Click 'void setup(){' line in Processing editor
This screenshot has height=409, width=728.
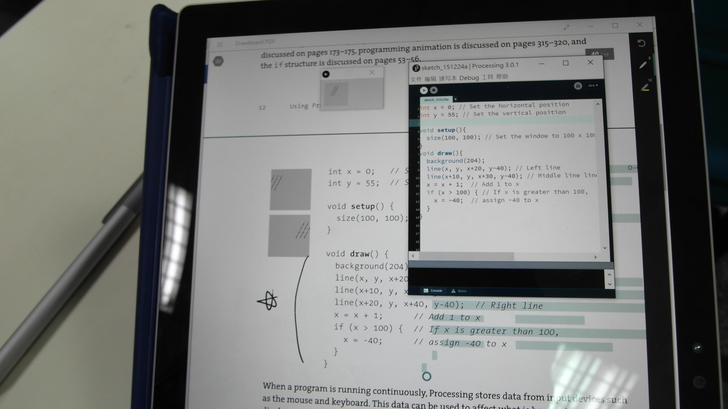pyautogui.click(x=442, y=130)
